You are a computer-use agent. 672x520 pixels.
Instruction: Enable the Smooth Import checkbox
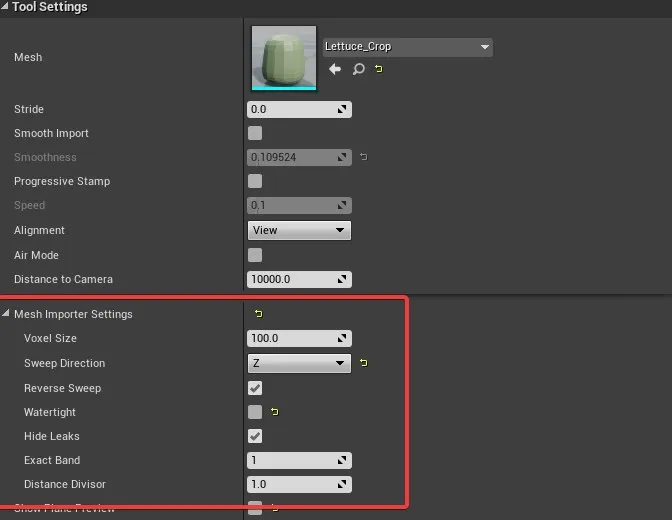(x=255, y=133)
